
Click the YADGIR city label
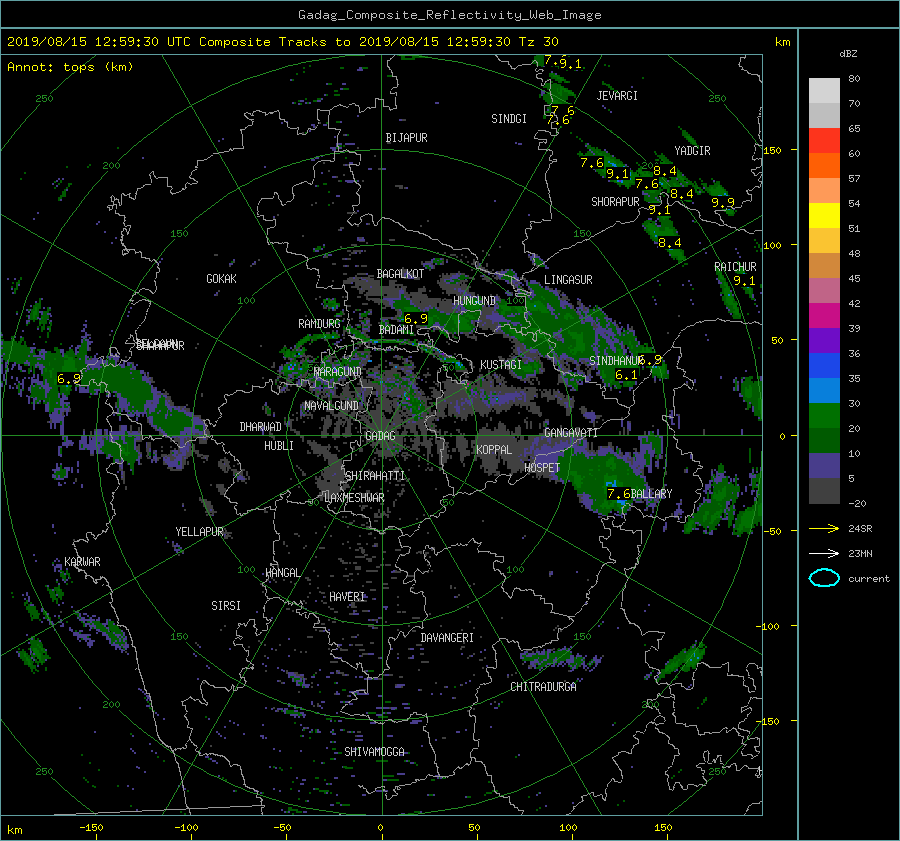(692, 151)
